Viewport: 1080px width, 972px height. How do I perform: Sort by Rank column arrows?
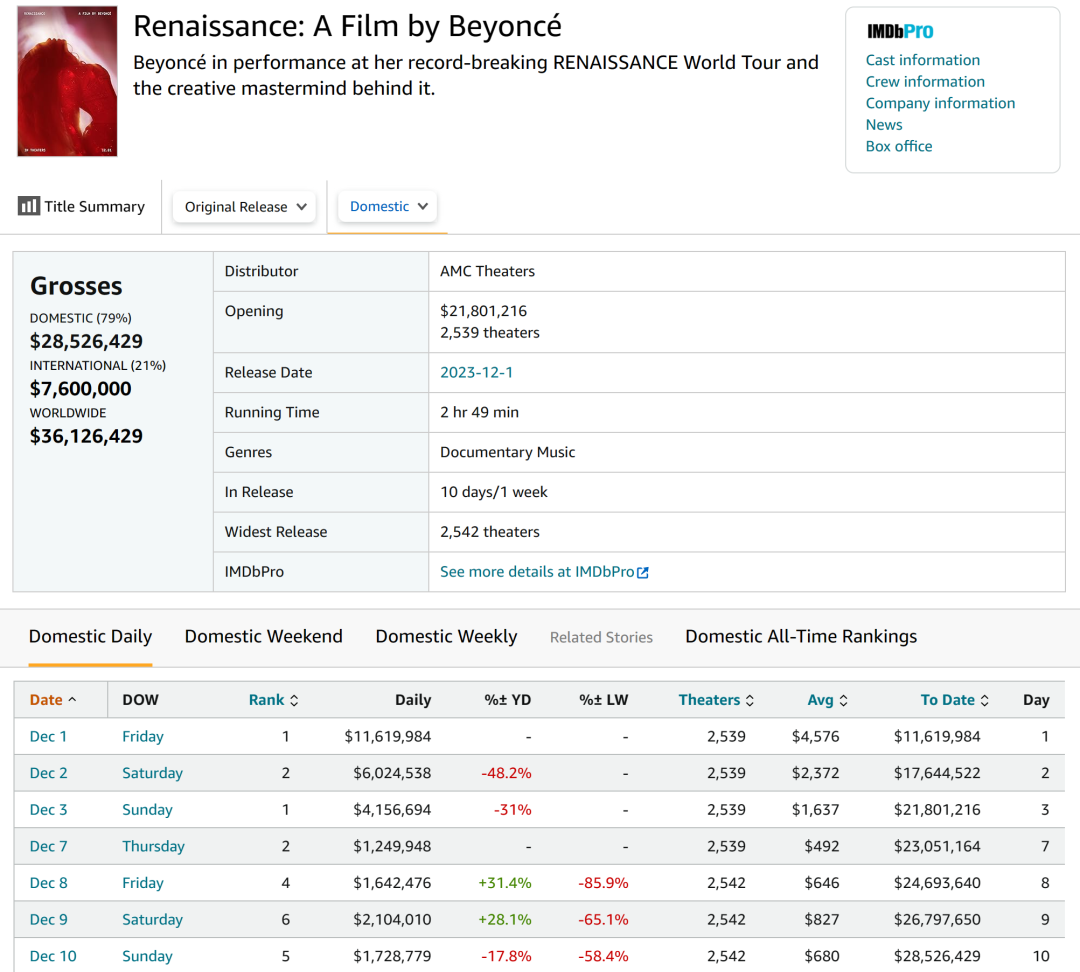pyautogui.click(x=294, y=700)
